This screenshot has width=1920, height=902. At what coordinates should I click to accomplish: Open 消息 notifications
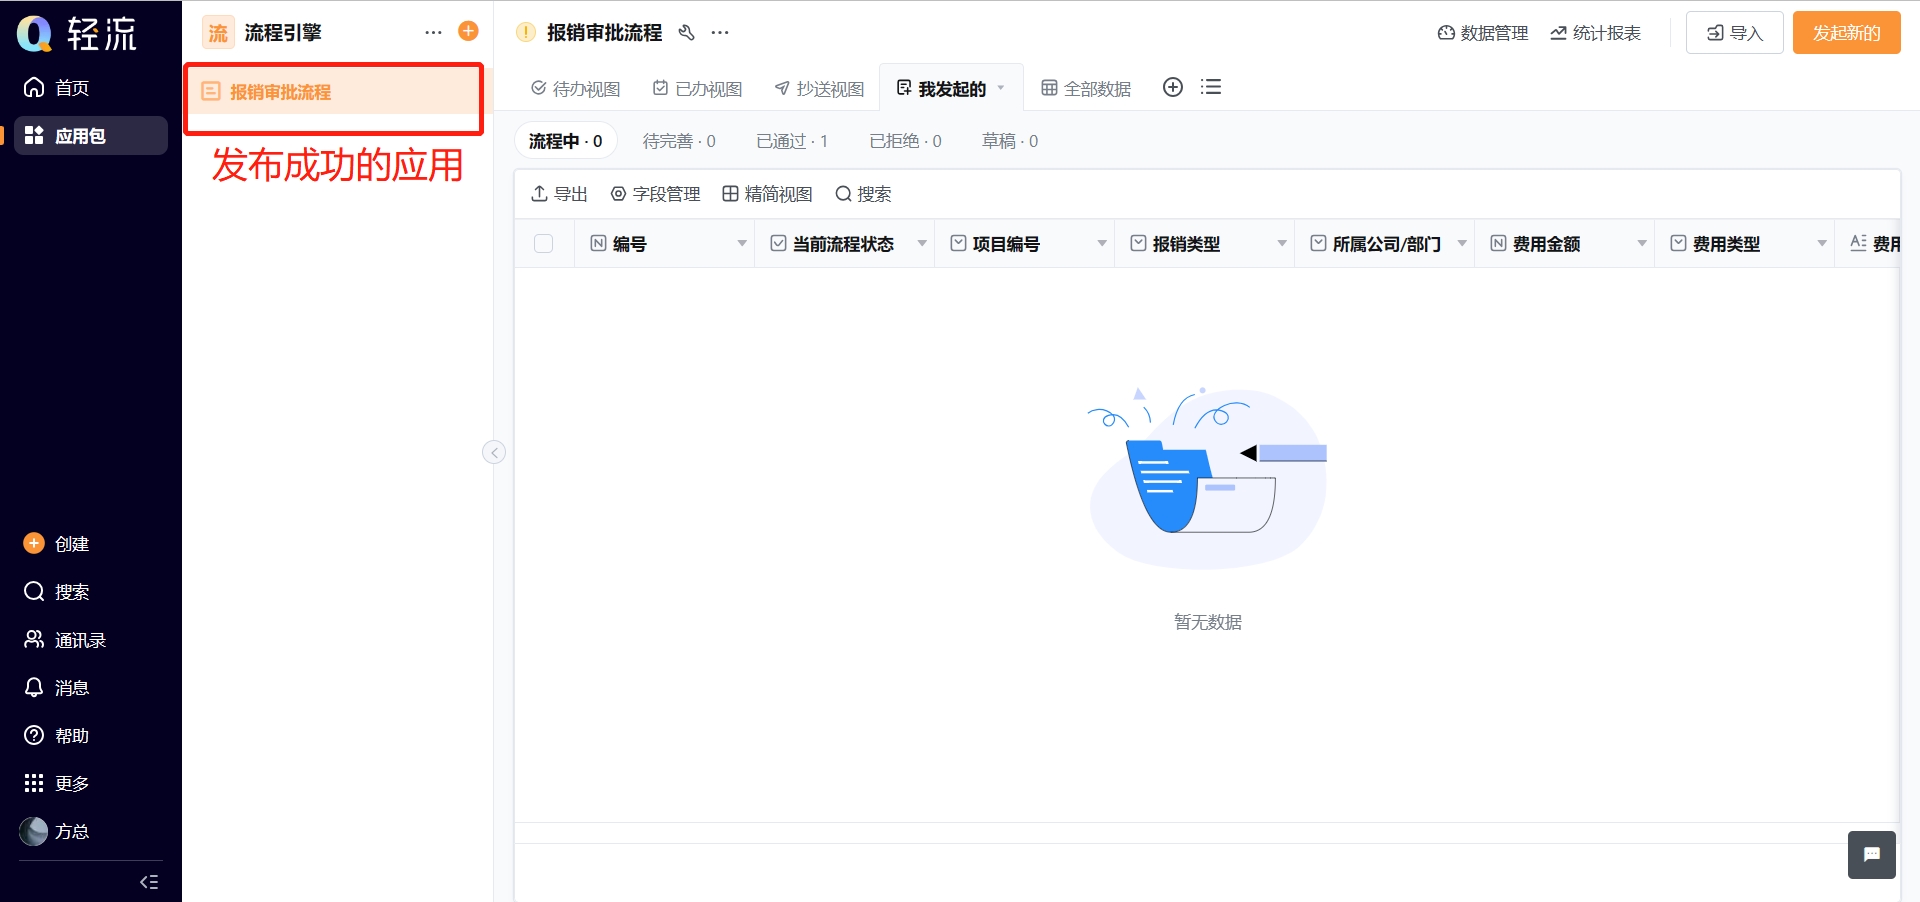(57, 688)
